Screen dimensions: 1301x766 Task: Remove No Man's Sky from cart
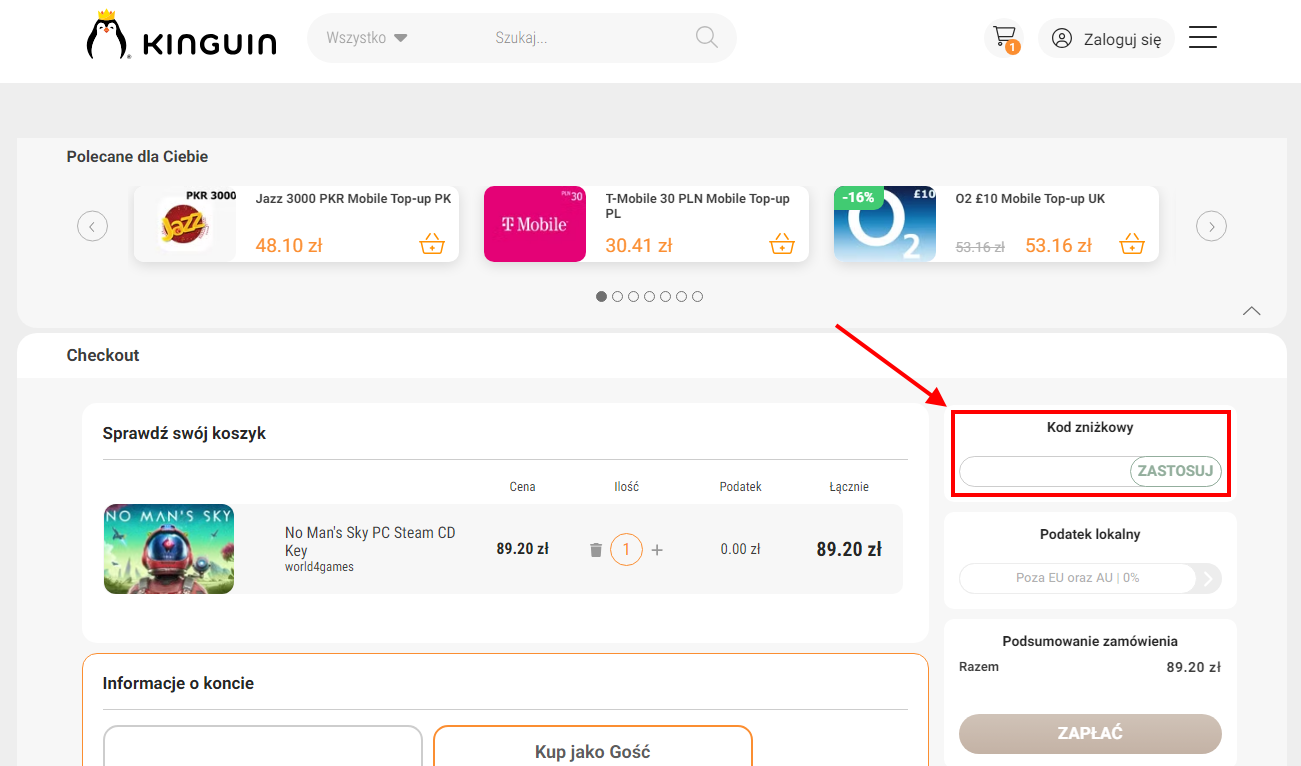[596, 550]
